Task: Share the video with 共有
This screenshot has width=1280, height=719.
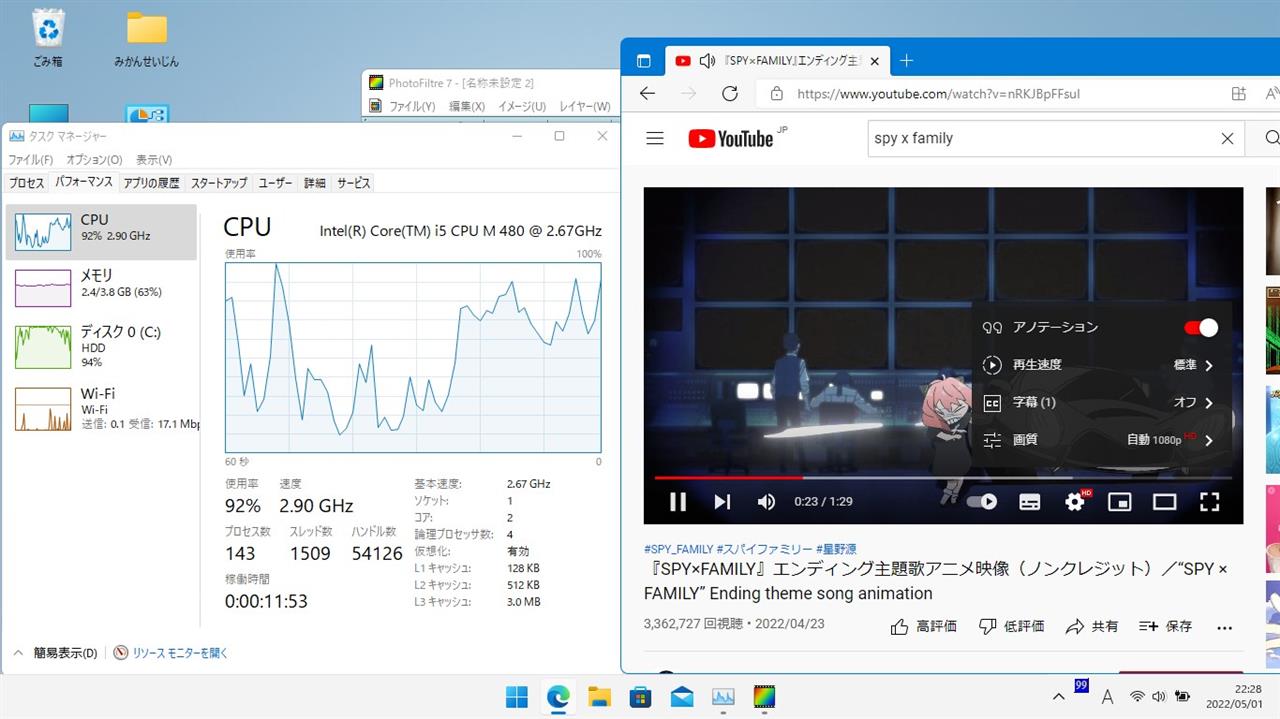Action: click(1092, 626)
